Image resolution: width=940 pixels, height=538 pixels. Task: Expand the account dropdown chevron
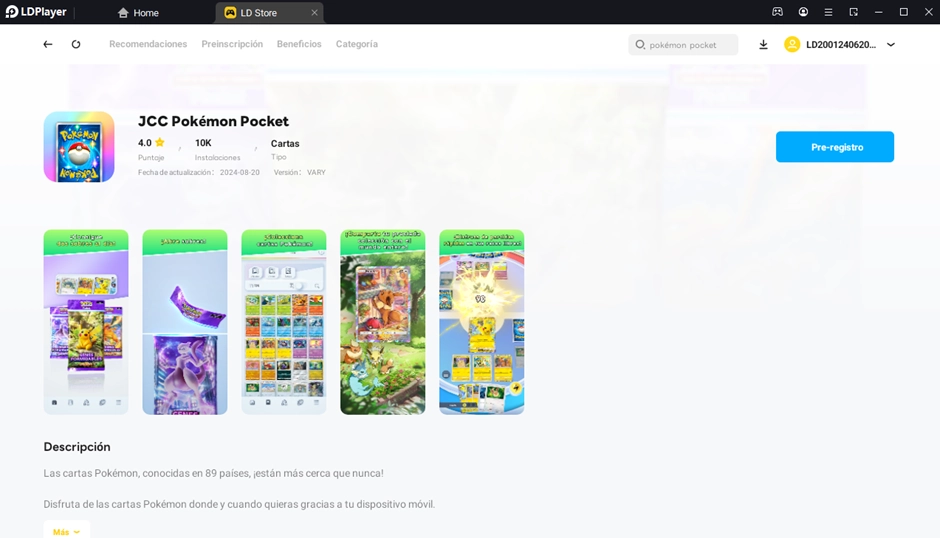click(x=891, y=44)
